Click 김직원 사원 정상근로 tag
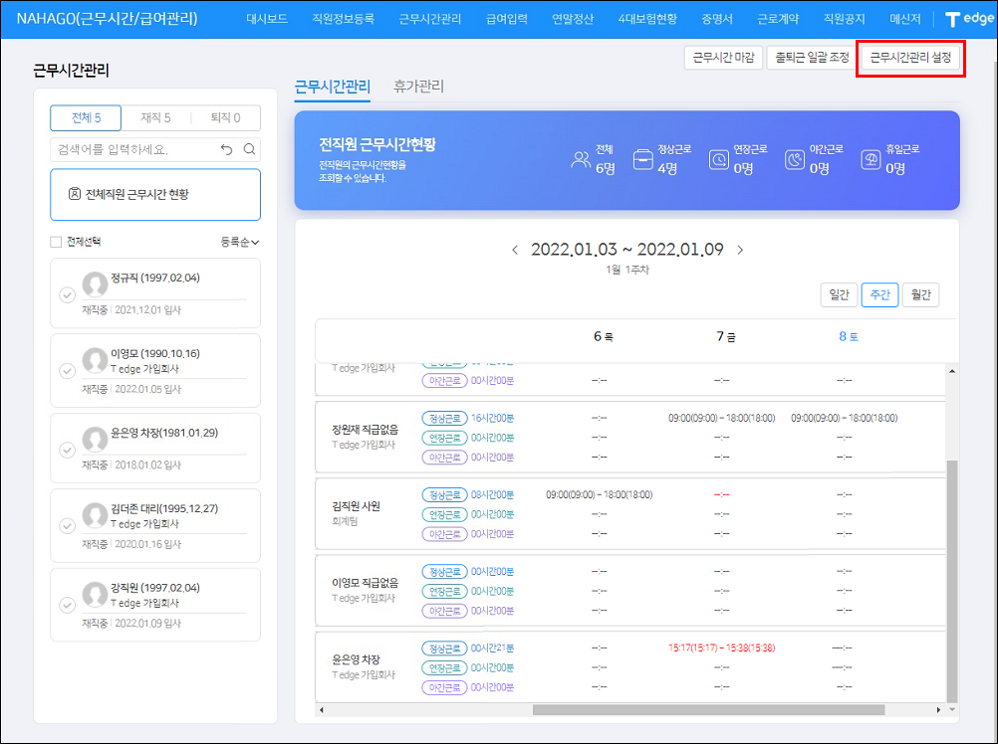 click(444, 495)
